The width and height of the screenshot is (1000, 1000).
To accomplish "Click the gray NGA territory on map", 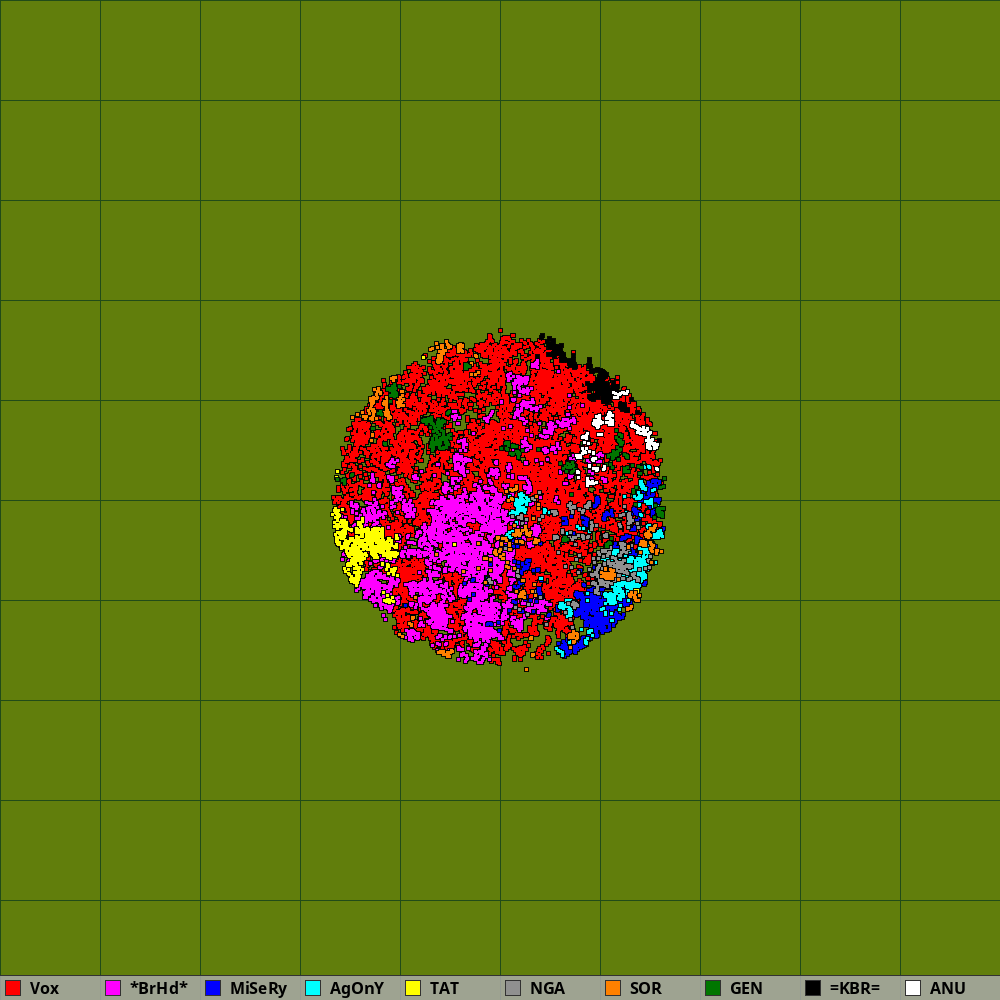I will (612, 562).
